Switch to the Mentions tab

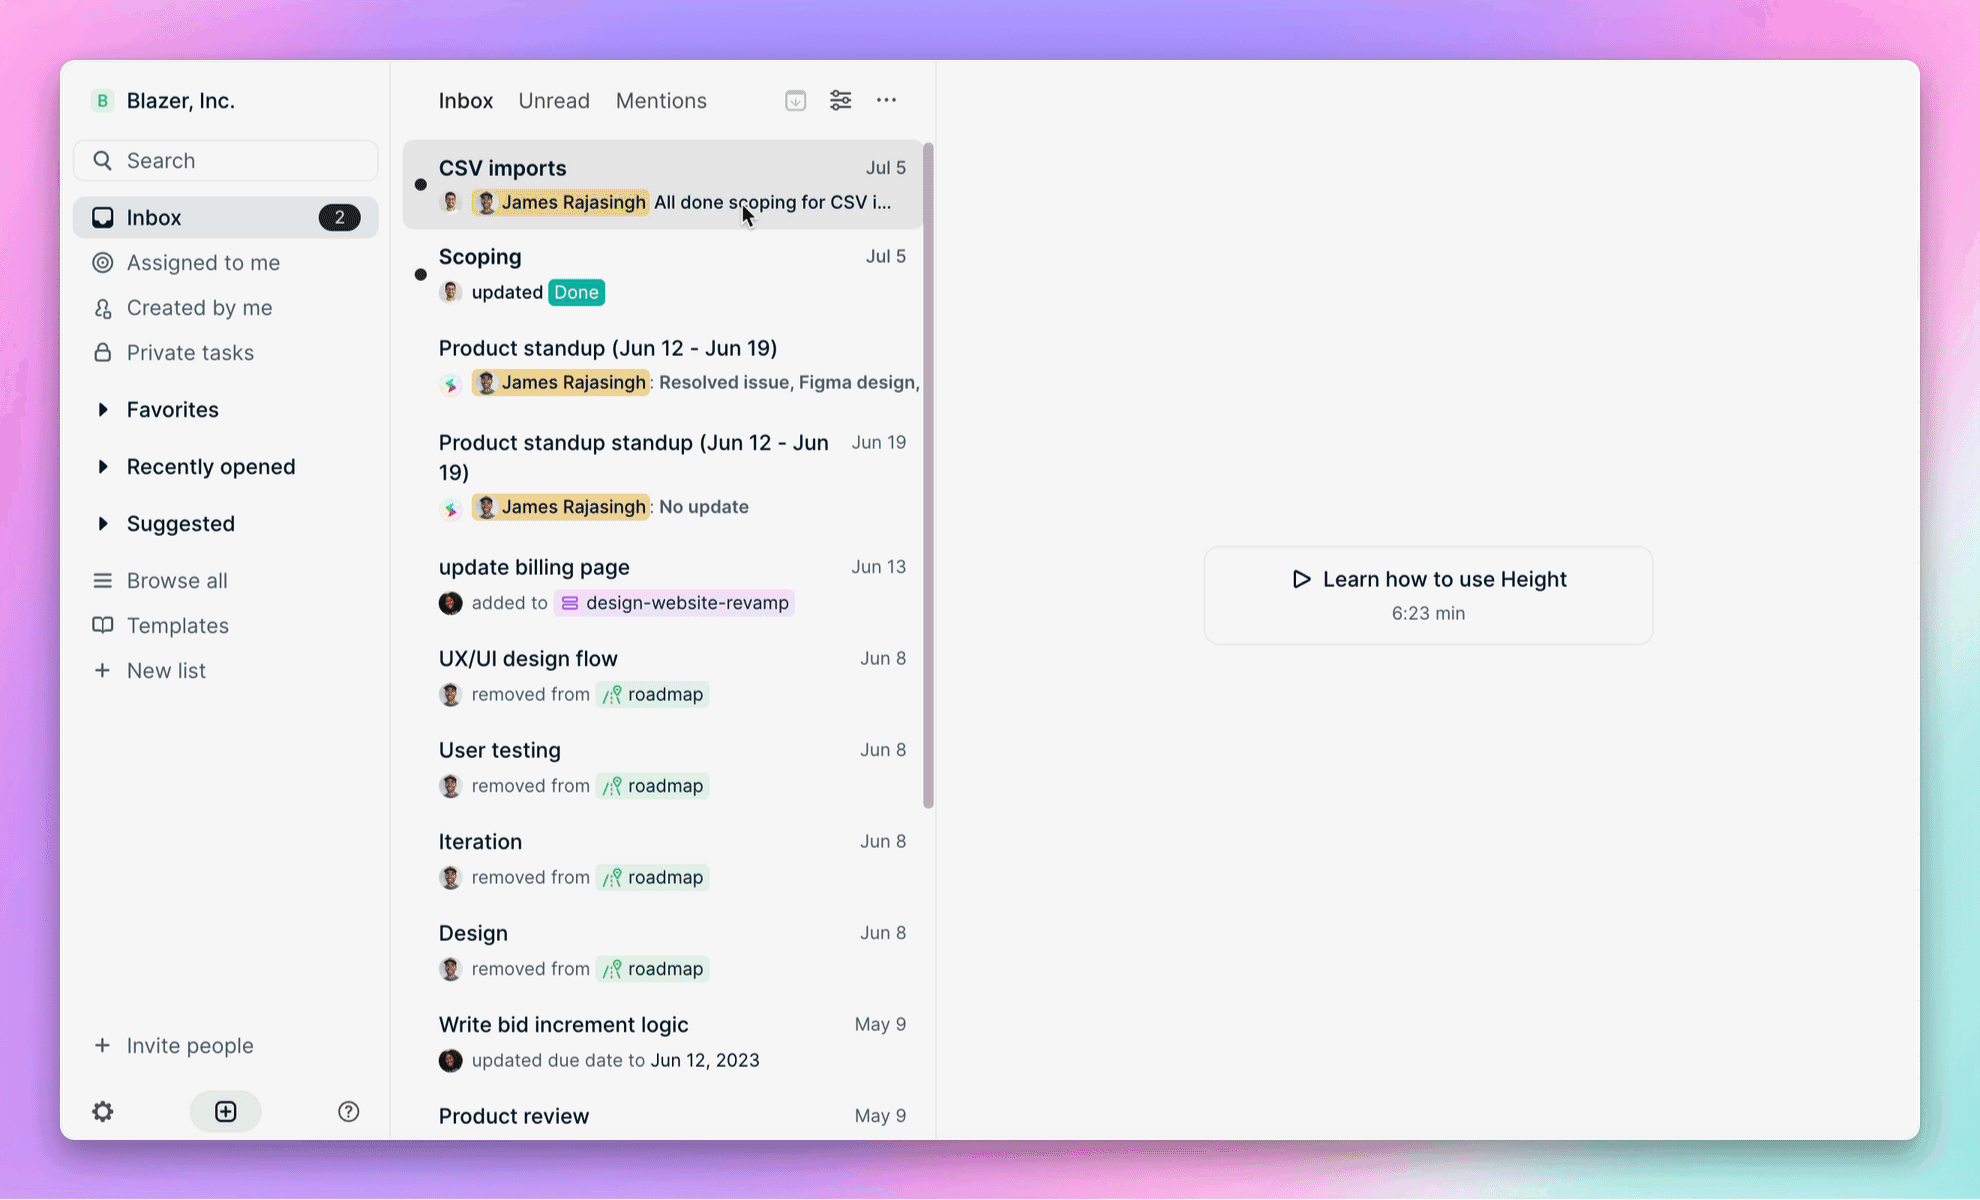661,101
